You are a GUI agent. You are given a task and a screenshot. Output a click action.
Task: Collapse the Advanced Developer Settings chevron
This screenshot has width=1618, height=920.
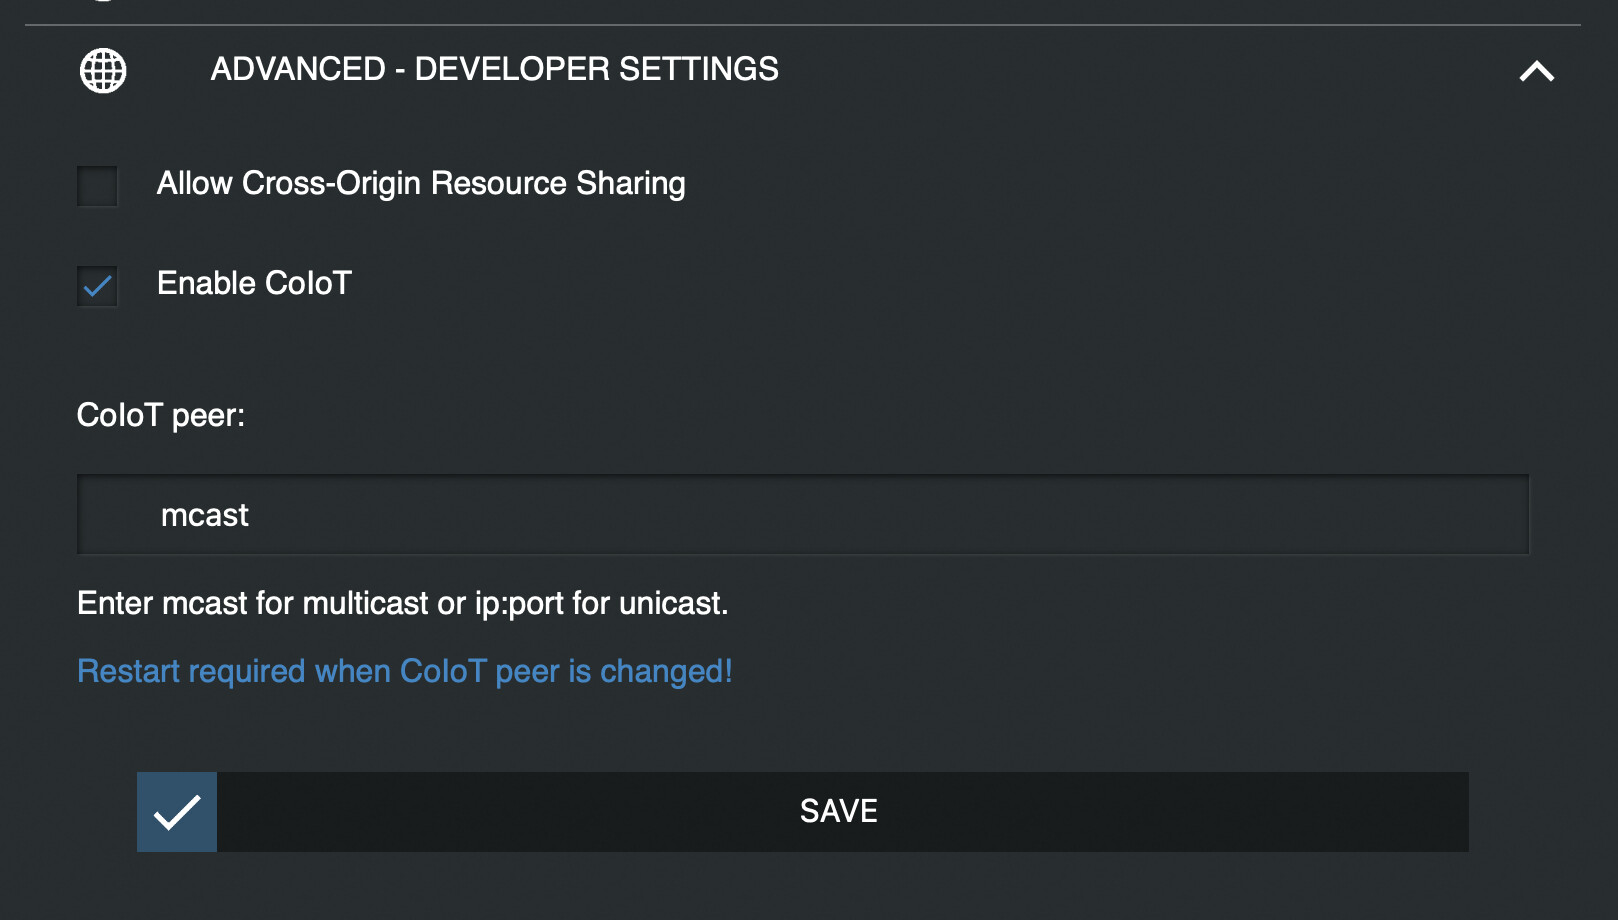(x=1536, y=71)
